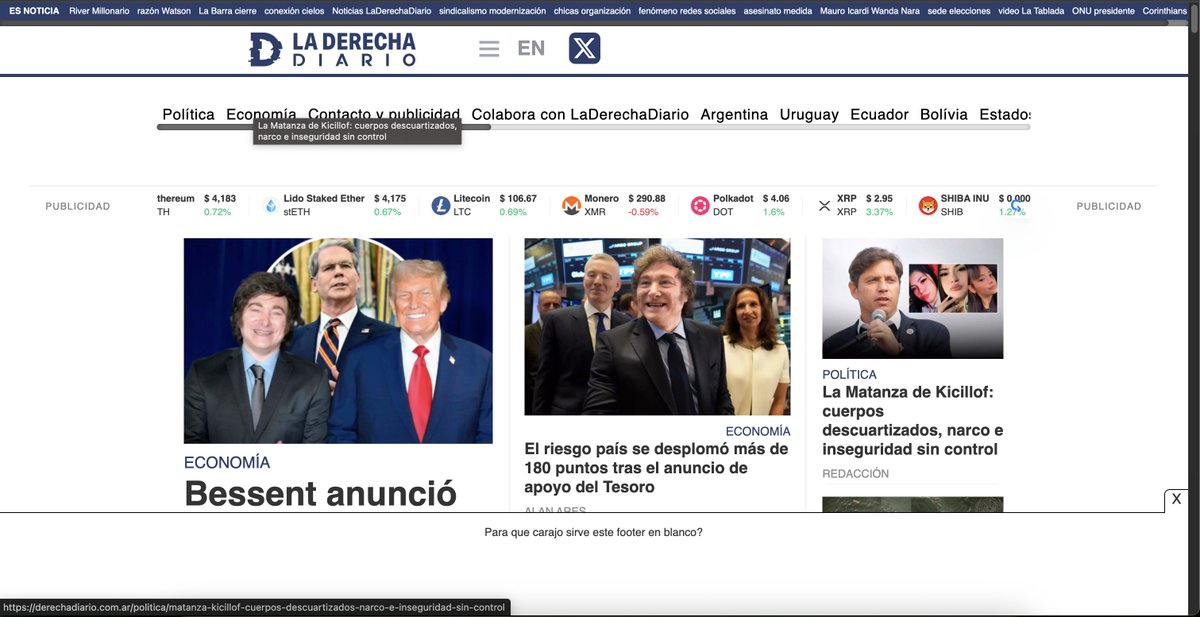Click the XRP coin icon
Image resolution: width=1200 pixels, height=617 pixels.
tap(825, 206)
